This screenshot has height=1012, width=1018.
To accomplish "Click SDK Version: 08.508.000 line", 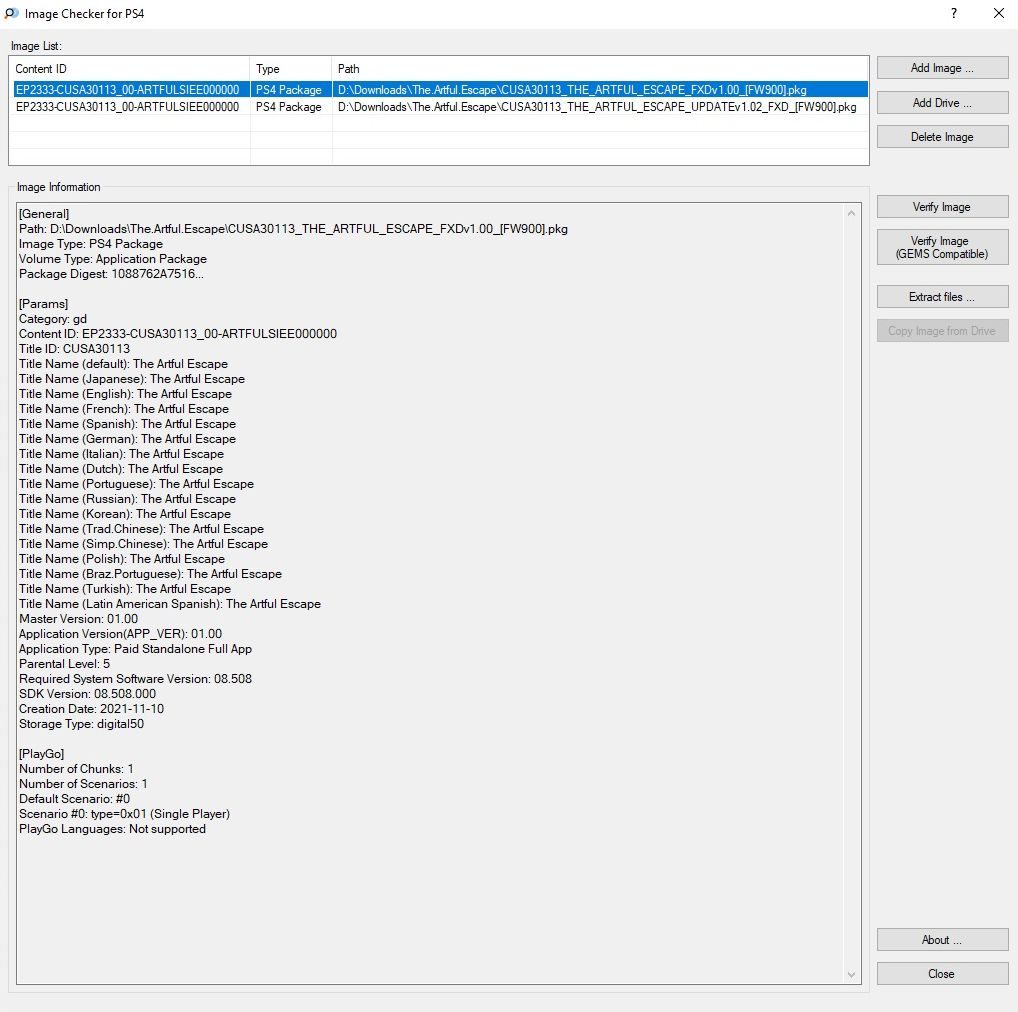I will [87, 693].
